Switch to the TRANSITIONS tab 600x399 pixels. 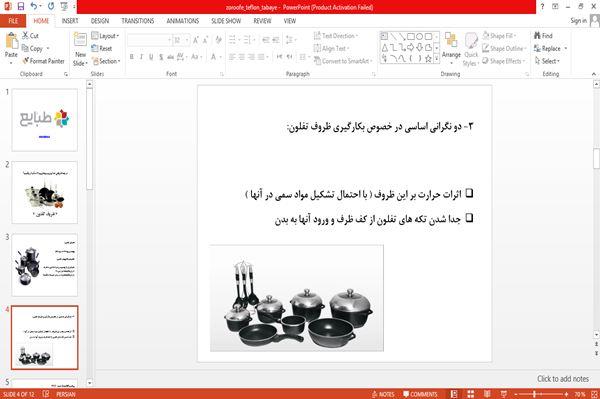pos(138,21)
